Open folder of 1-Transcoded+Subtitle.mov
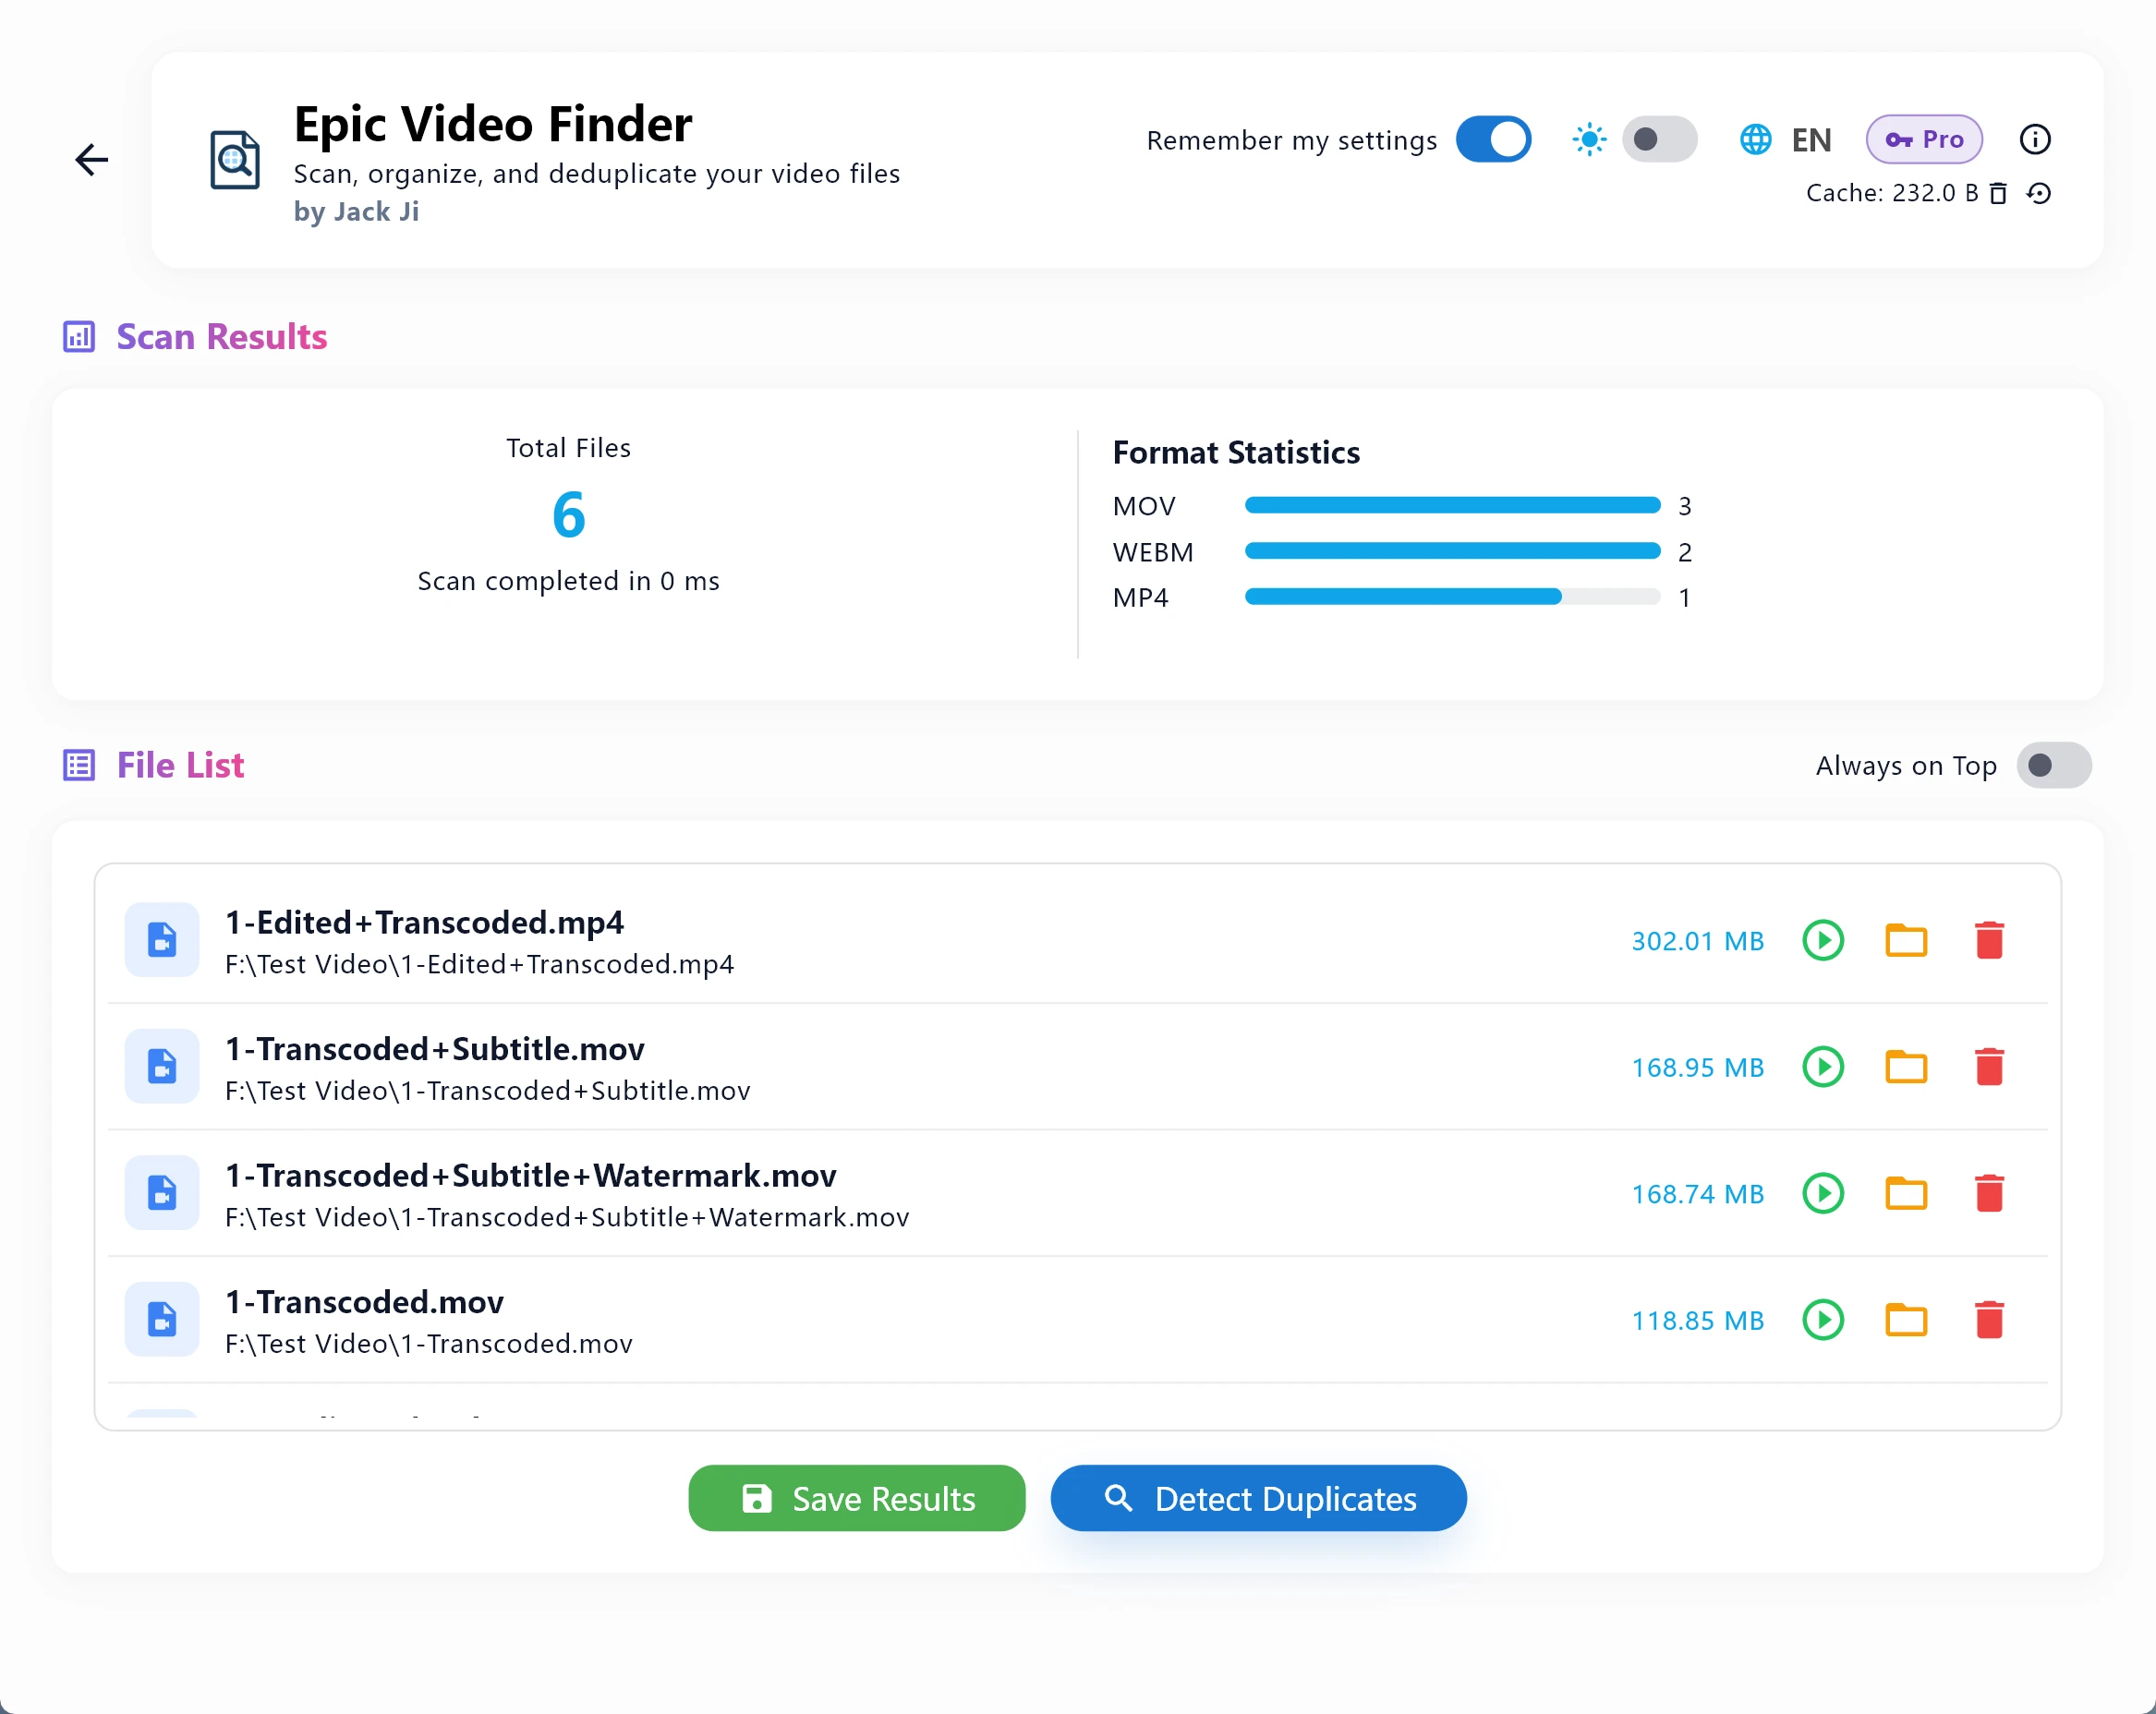This screenshot has height=1714, width=2156. click(1906, 1067)
